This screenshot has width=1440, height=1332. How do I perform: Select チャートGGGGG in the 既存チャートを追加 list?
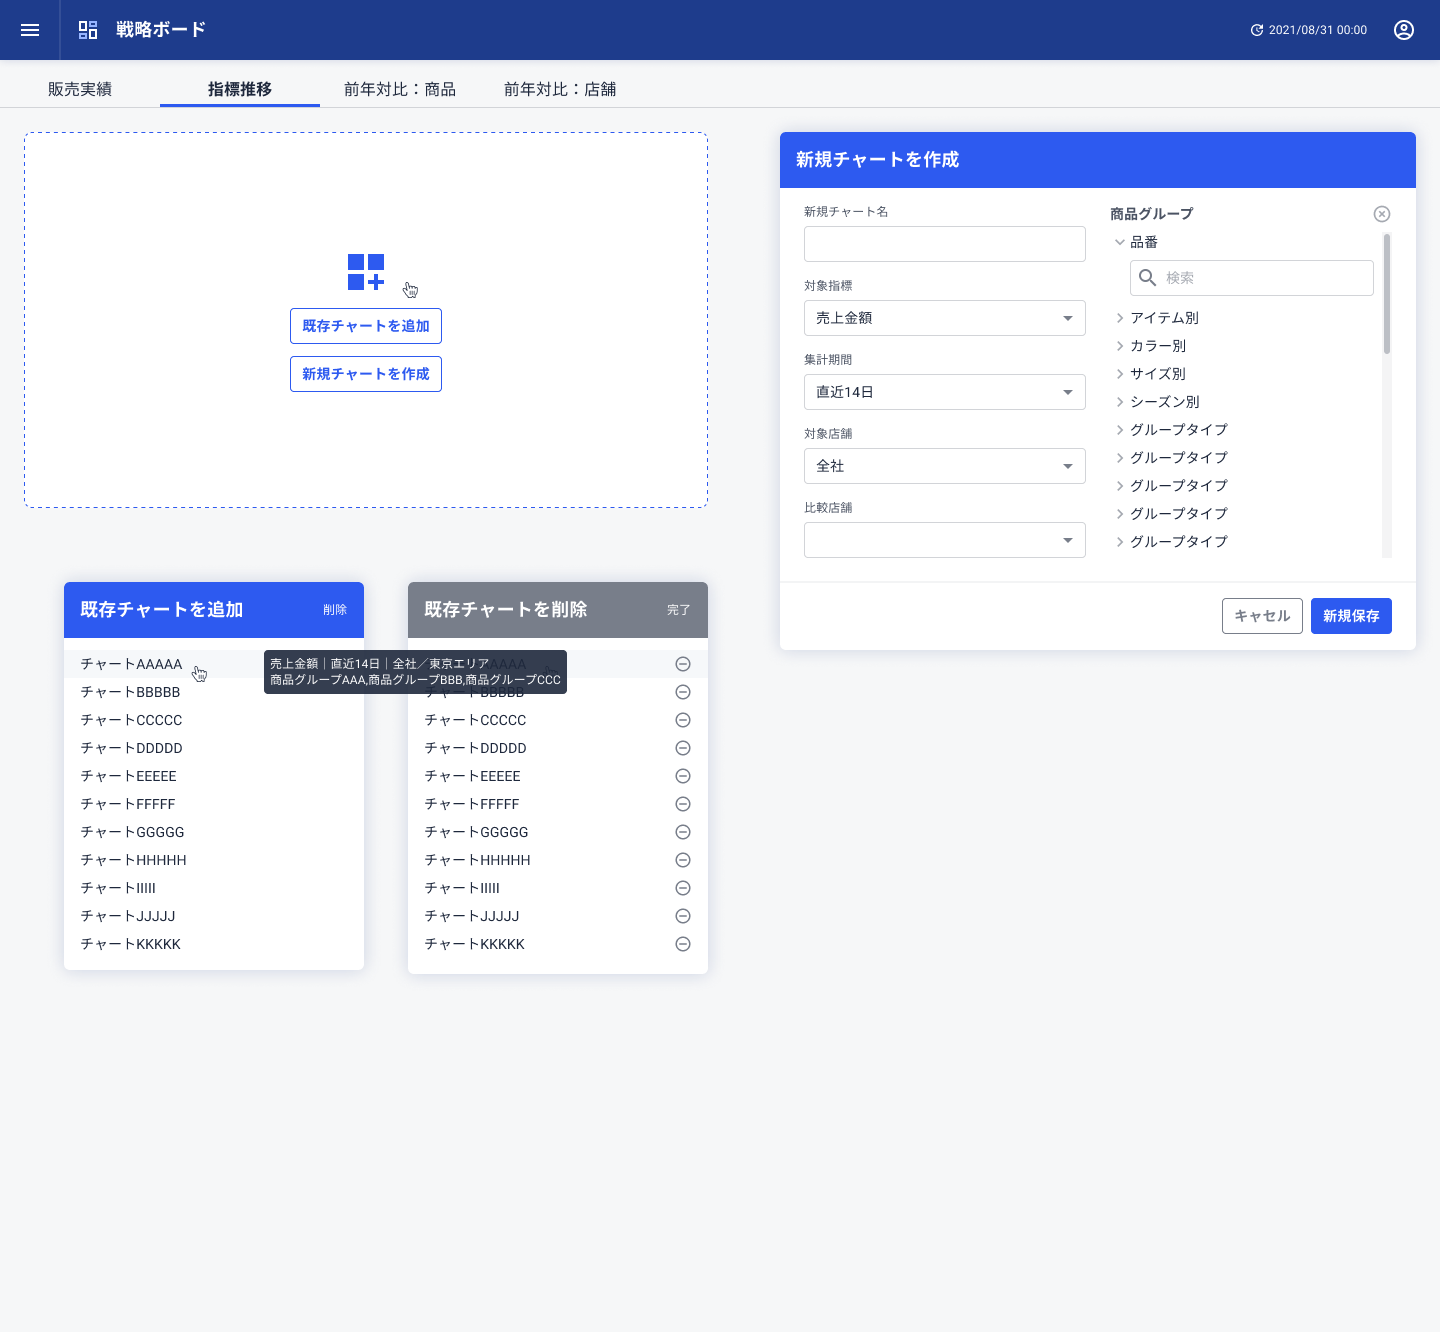214,832
